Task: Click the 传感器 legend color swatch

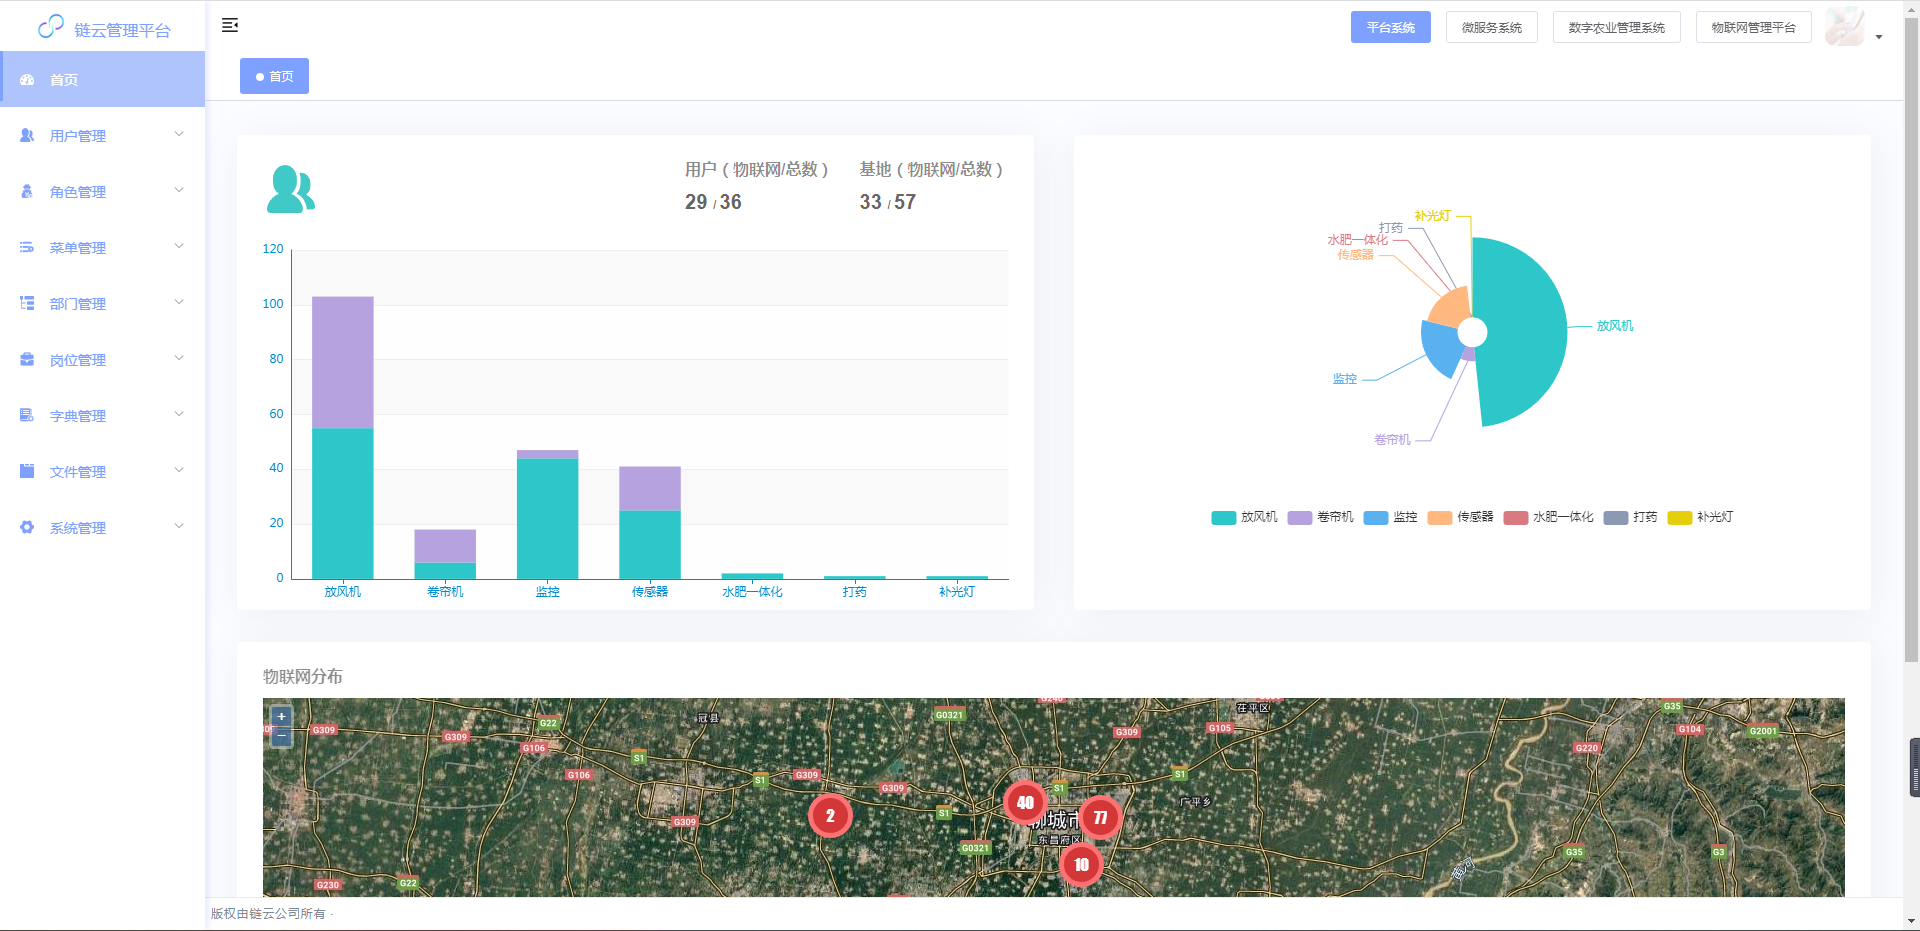Action: (x=1439, y=518)
